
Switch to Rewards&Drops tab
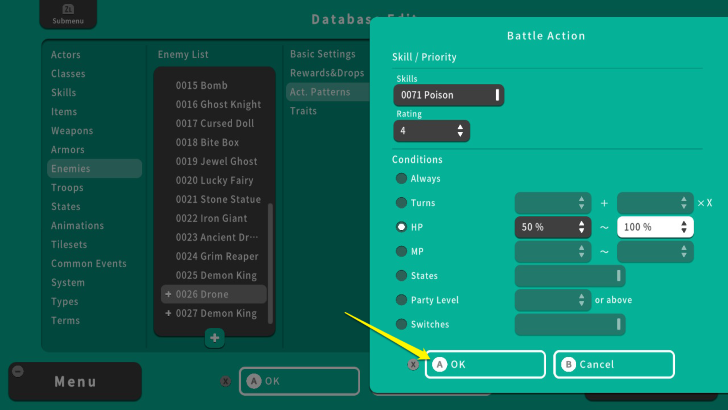pos(327,73)
